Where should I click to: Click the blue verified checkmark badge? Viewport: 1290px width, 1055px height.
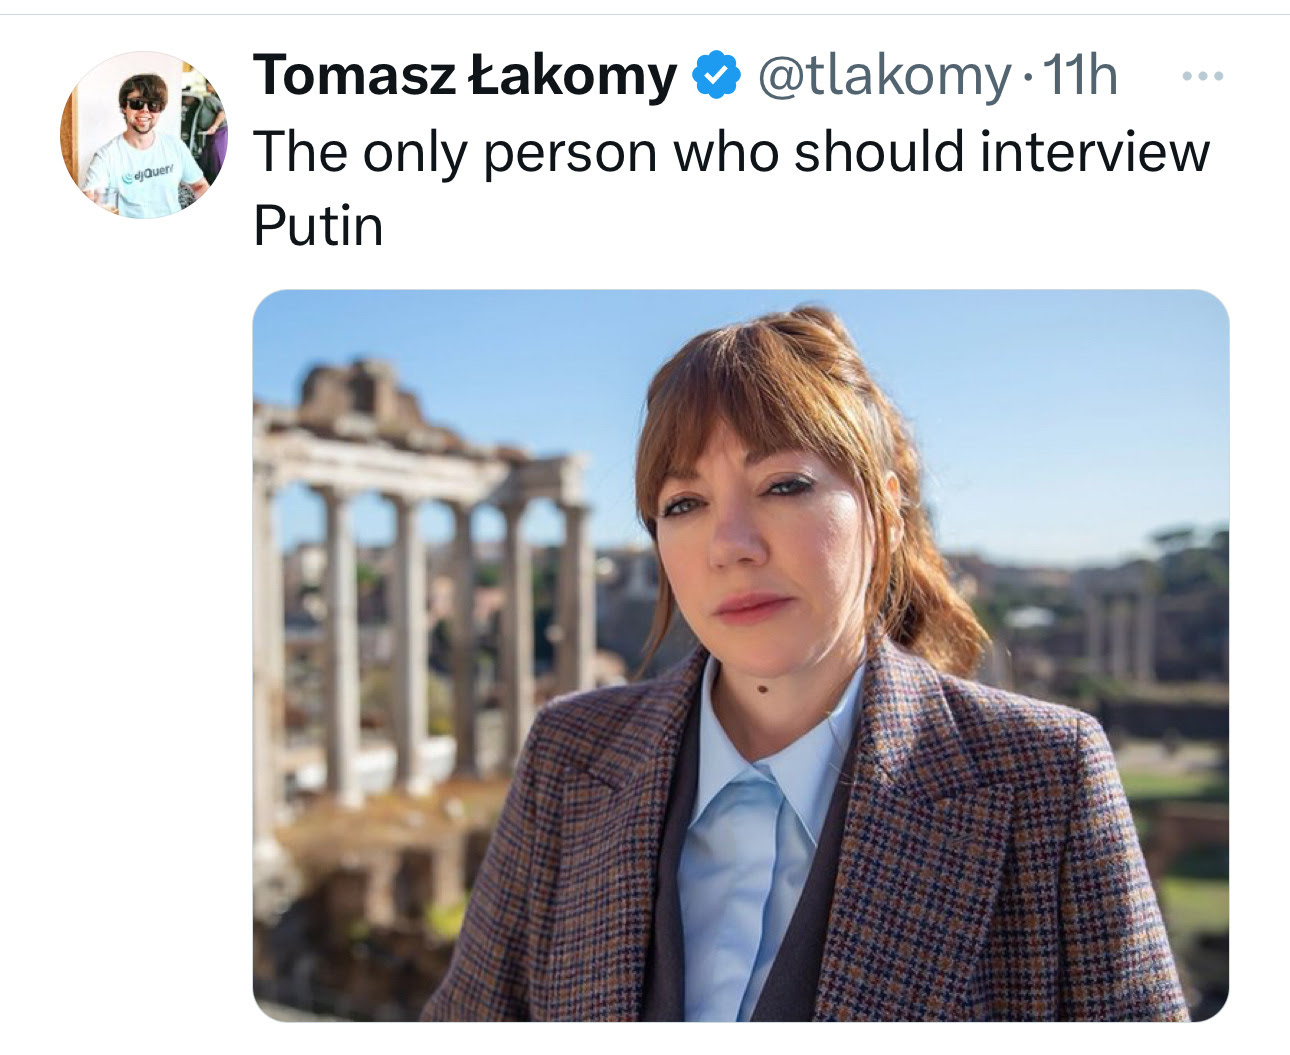(x=716, y=76)
